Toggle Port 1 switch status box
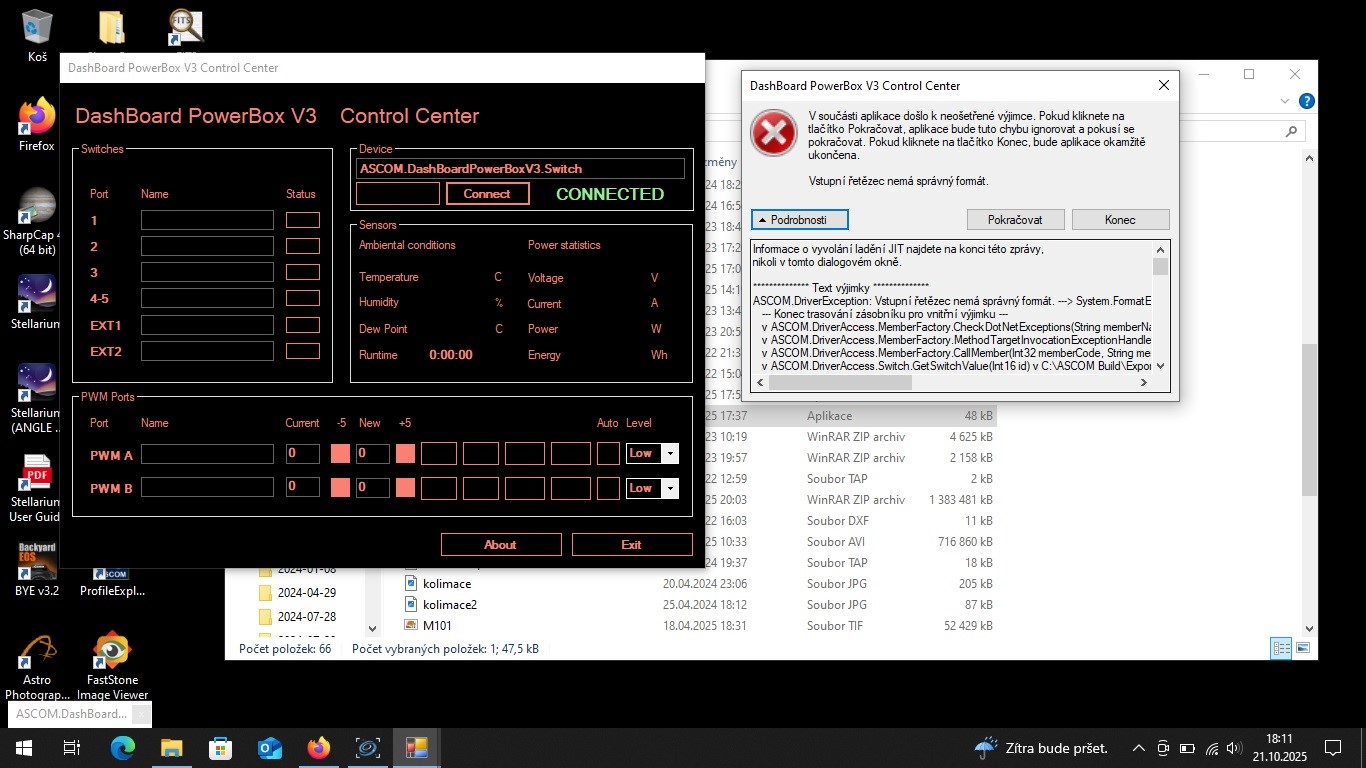 coord(302,220)
